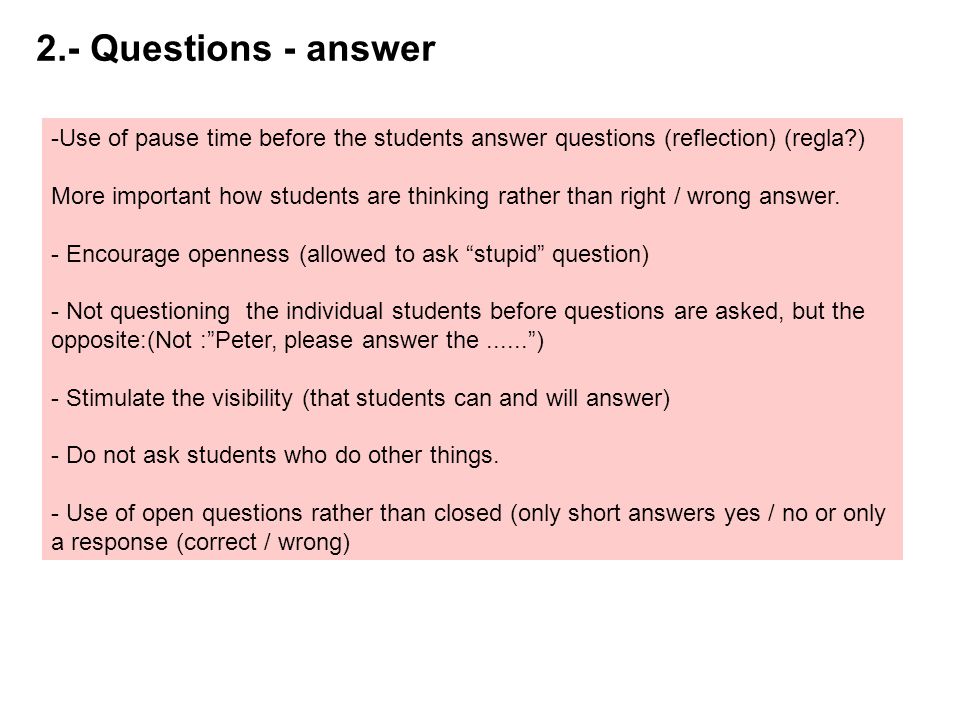Click the word 'Questions' in the heading
Screen dimensions: 960x720
181,49
